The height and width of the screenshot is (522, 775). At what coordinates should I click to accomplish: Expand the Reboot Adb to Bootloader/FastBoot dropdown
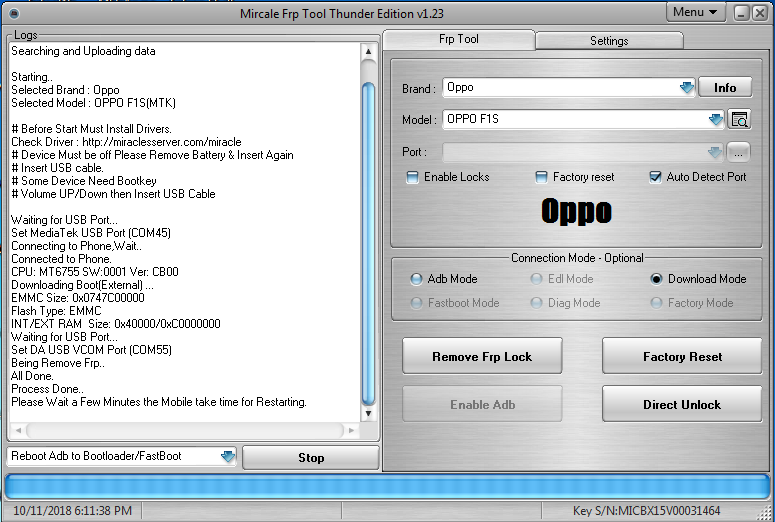227,456
